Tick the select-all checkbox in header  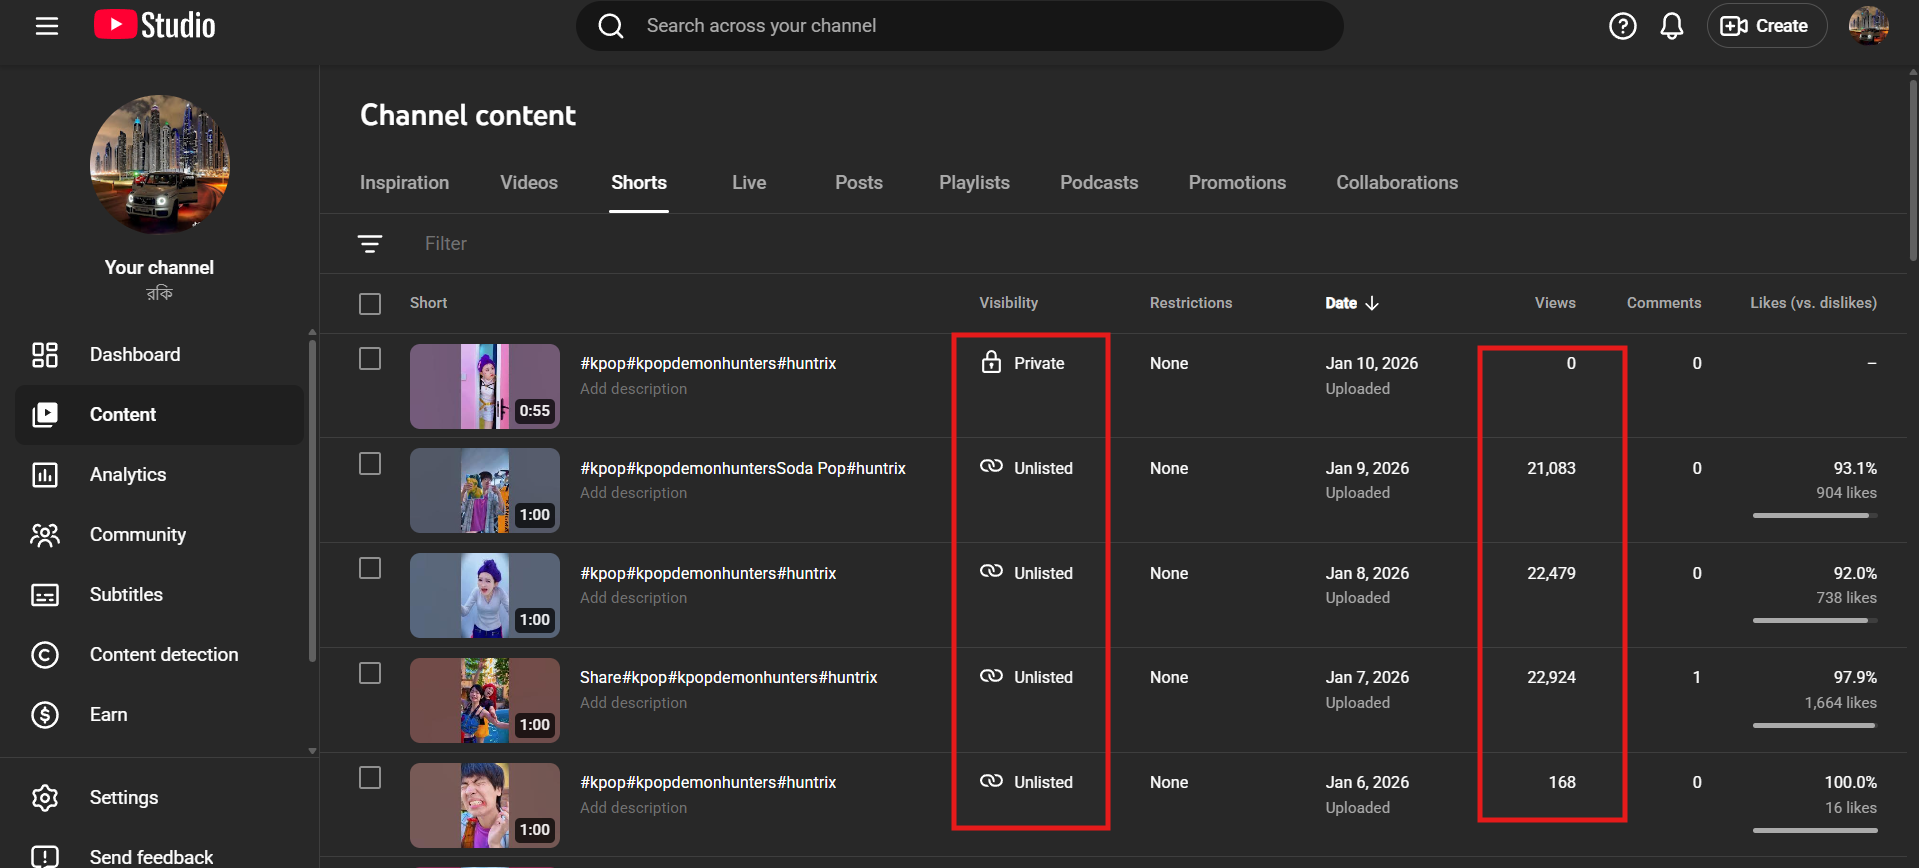(x=370, y=304)
